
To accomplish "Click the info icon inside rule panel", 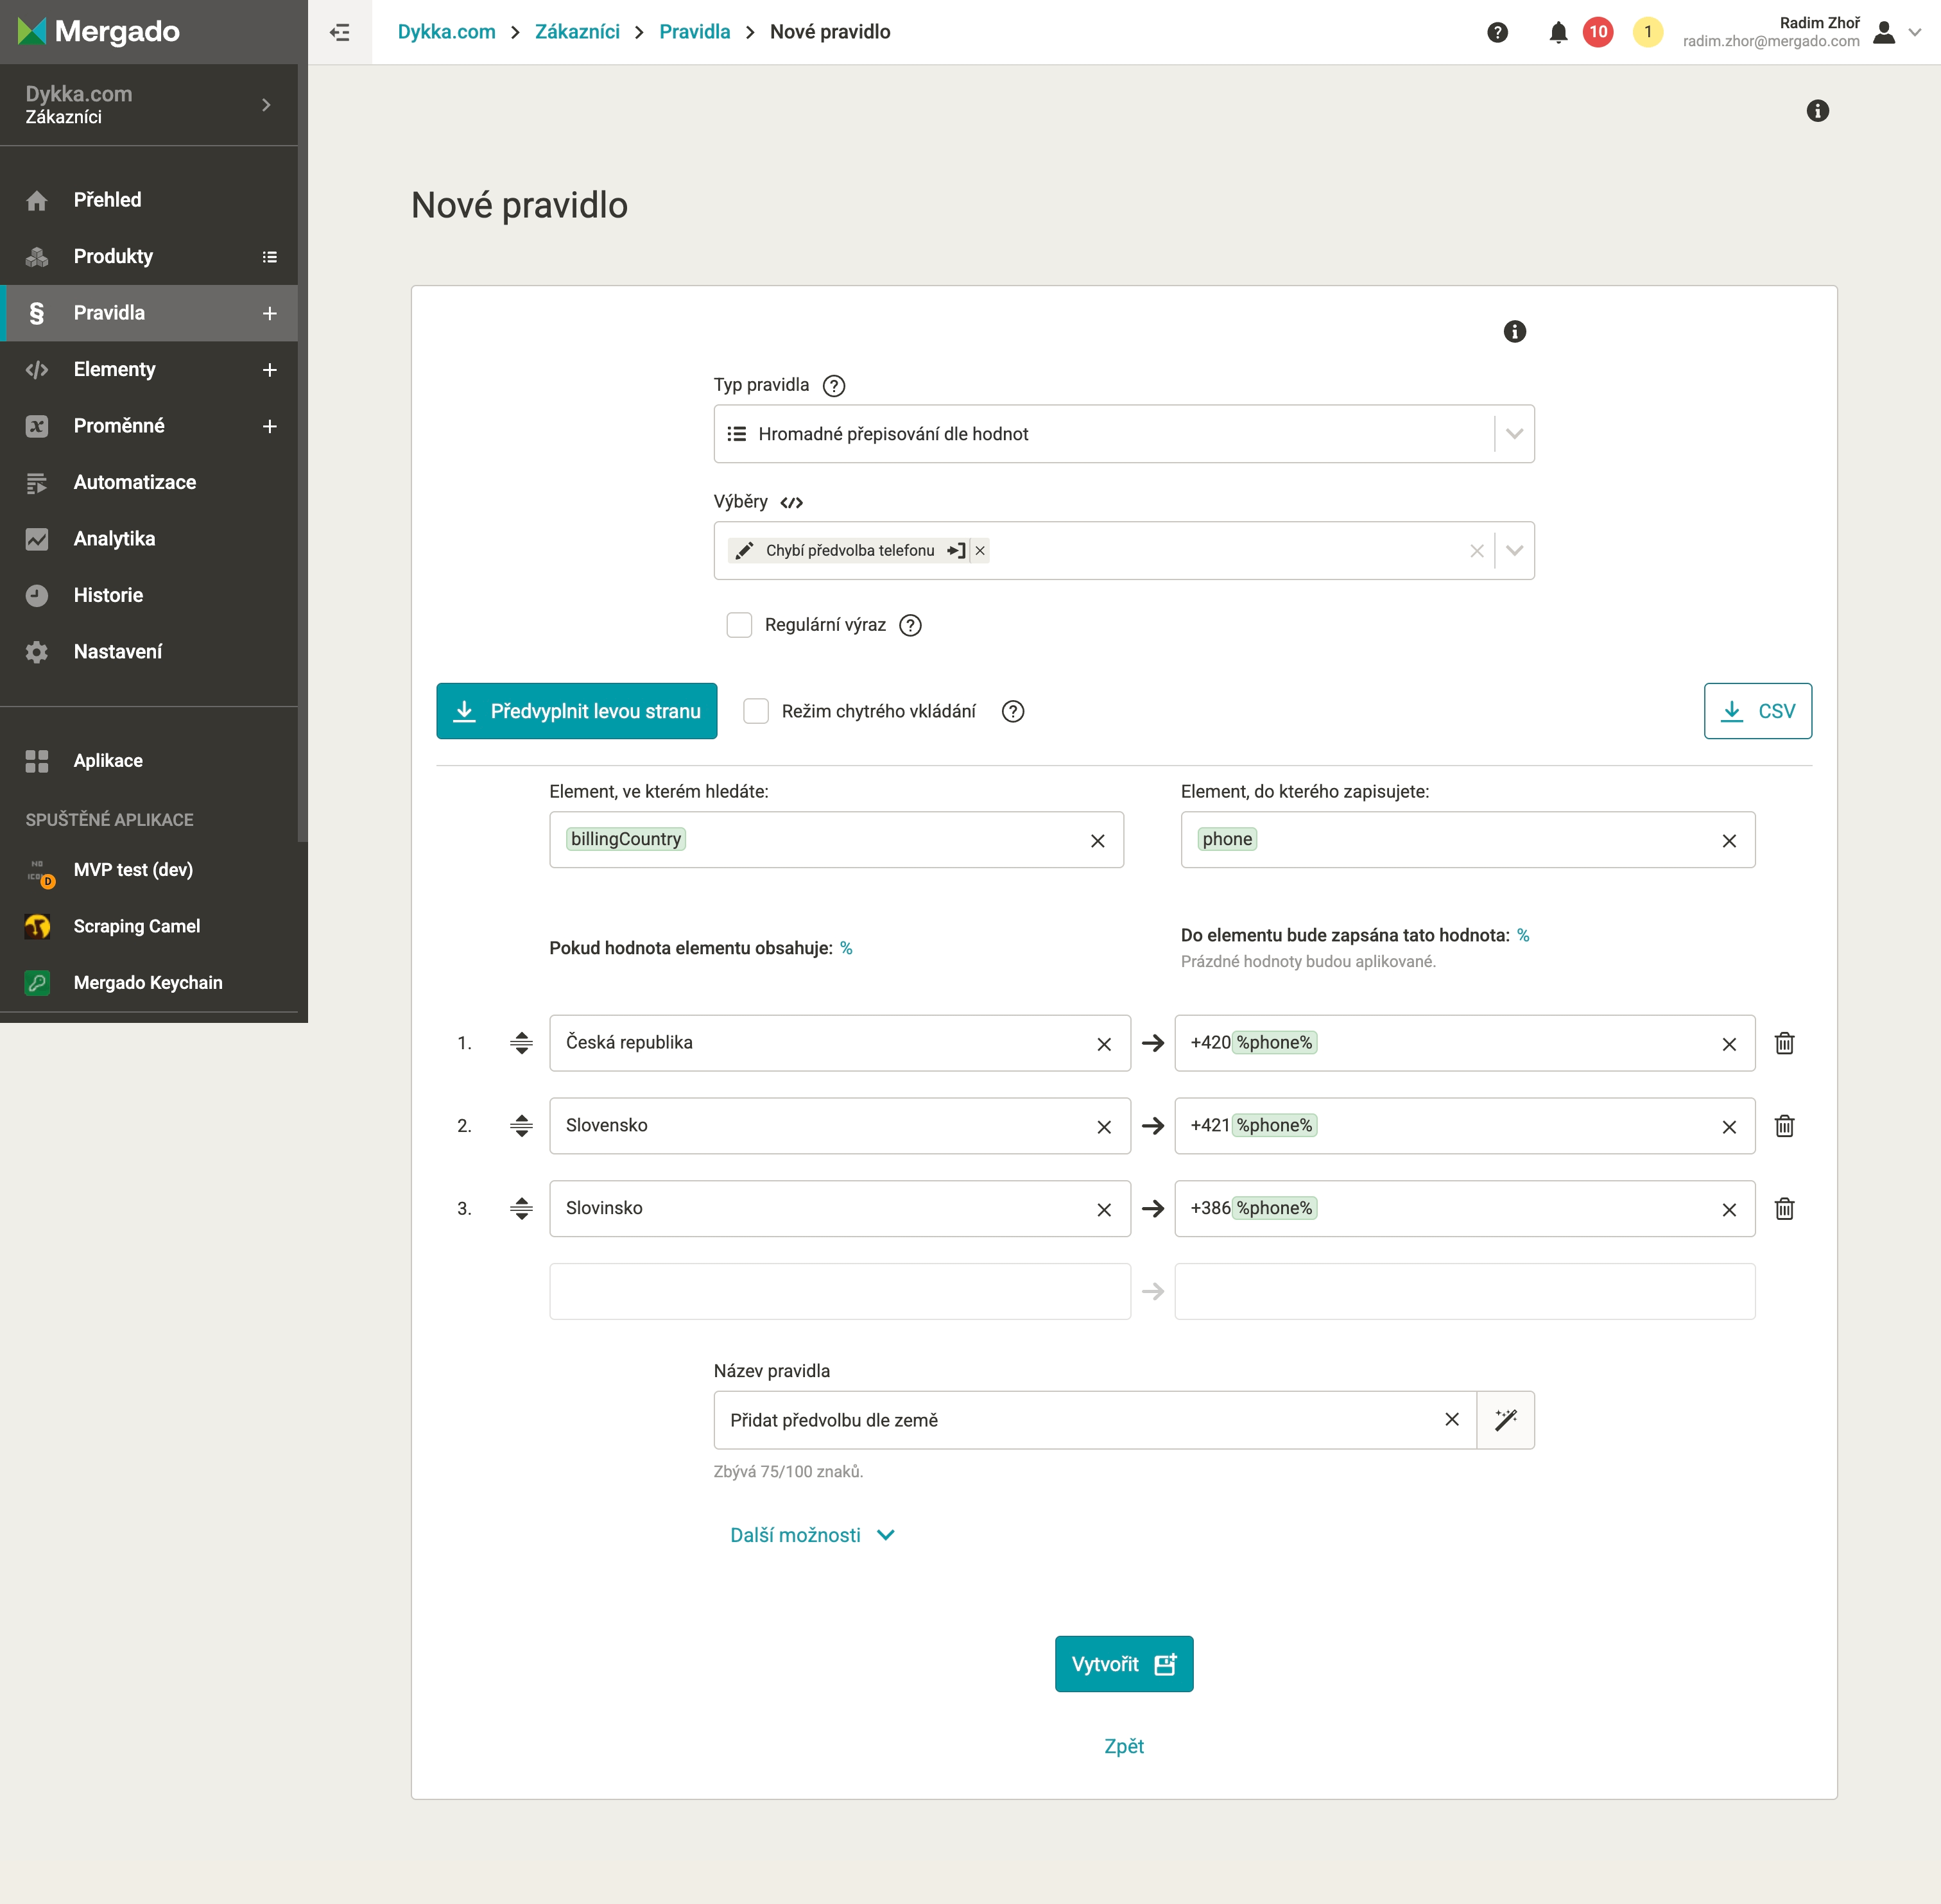I will [1514, 332].
